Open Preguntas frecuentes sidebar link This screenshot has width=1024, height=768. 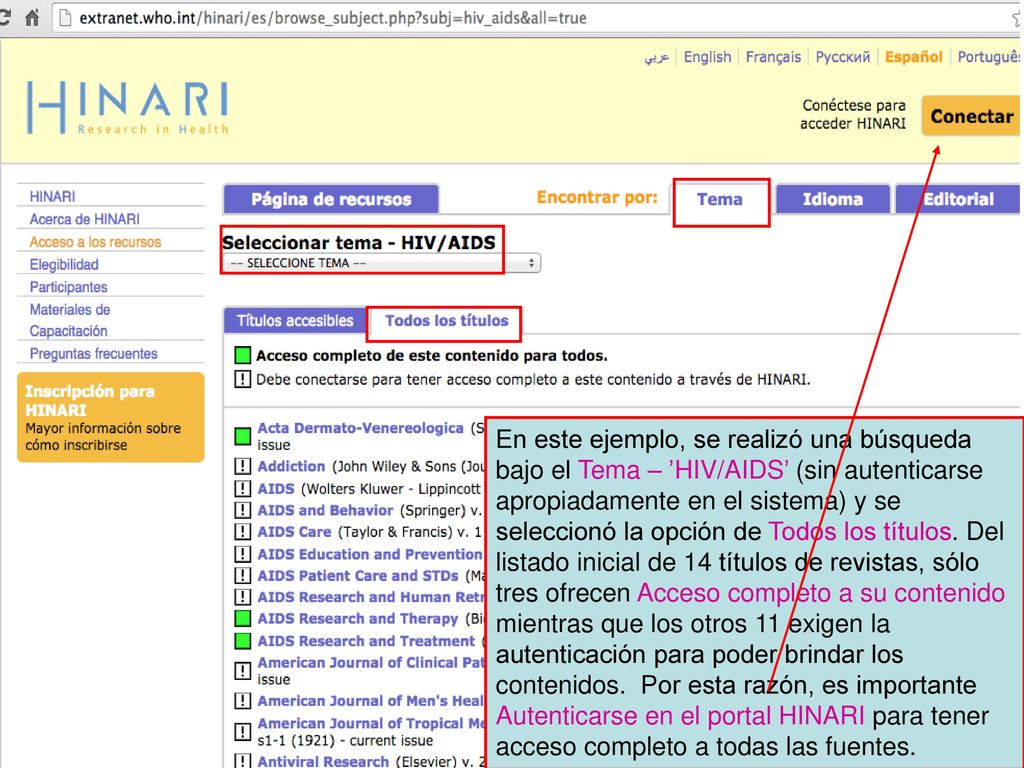[x=93, y=353]
